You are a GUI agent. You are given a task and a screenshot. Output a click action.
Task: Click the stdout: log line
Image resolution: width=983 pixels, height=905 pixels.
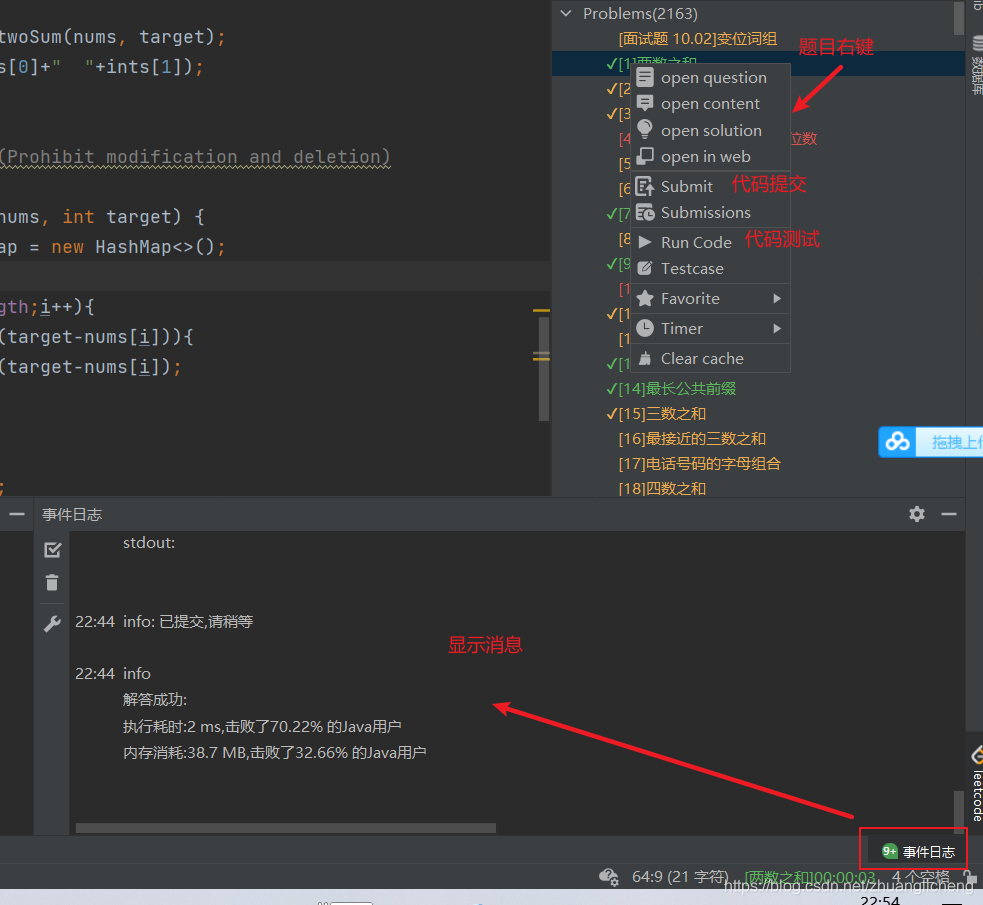149,543
